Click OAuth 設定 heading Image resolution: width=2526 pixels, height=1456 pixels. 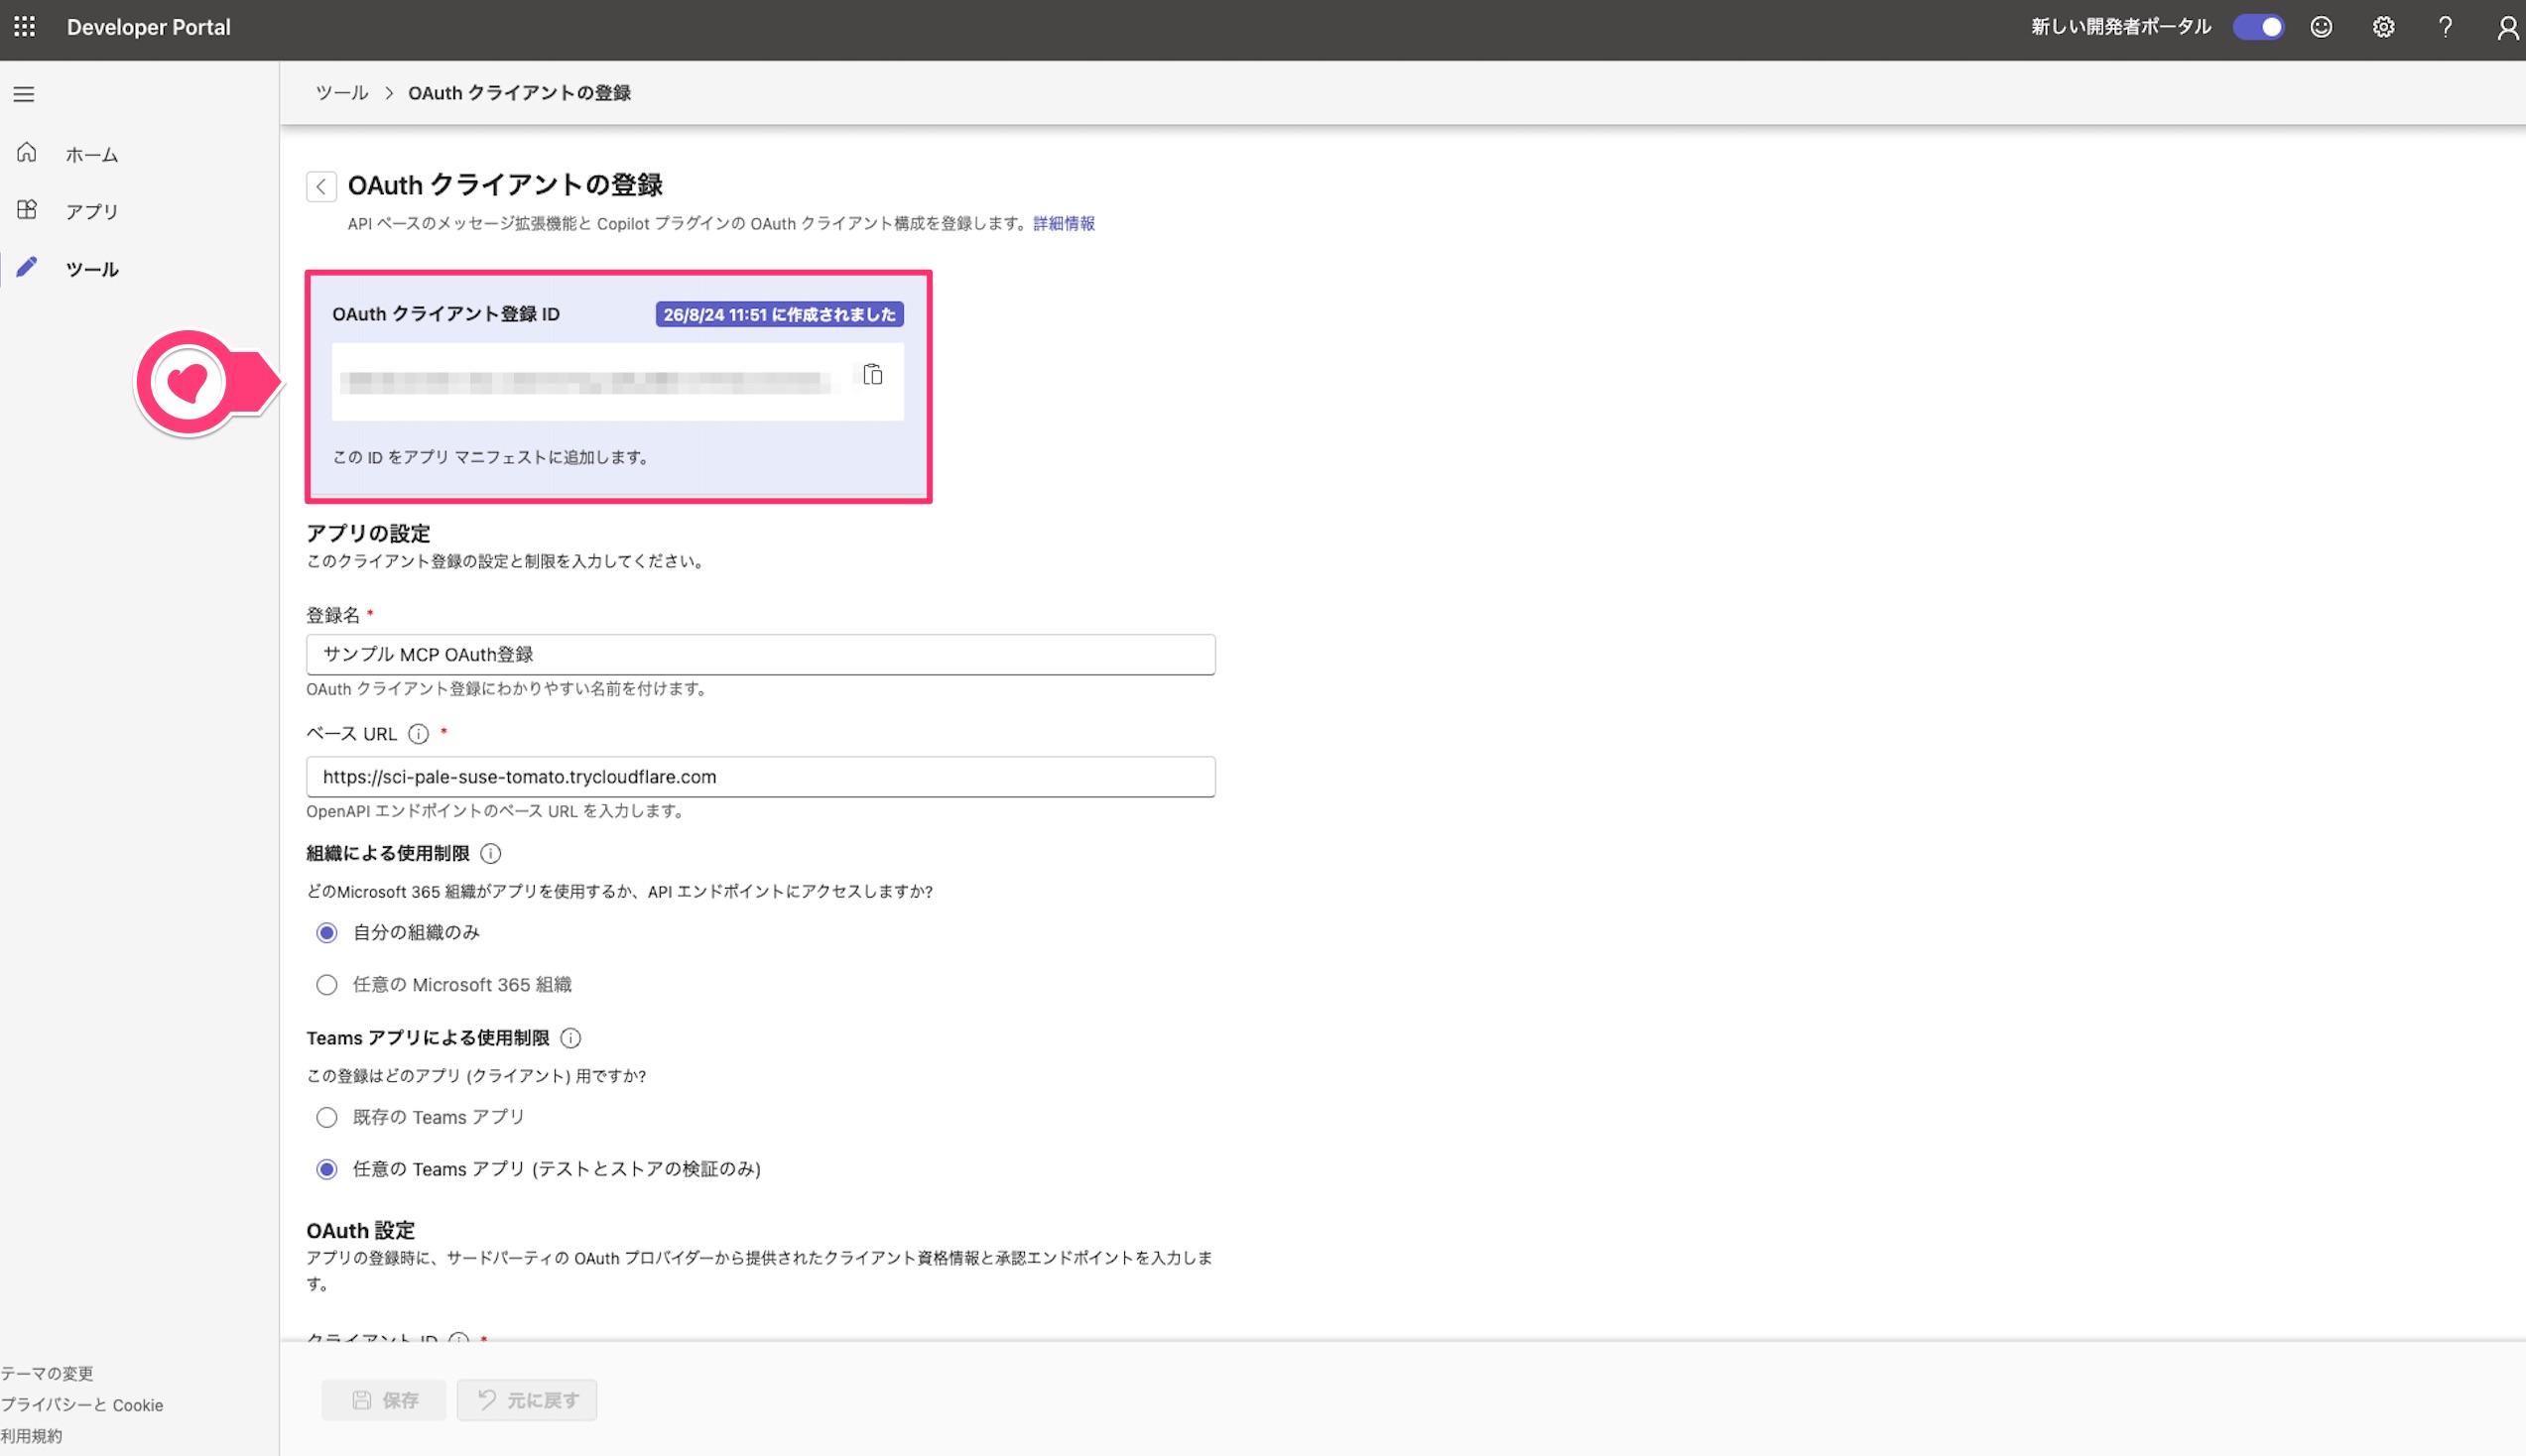point(360,1230)
